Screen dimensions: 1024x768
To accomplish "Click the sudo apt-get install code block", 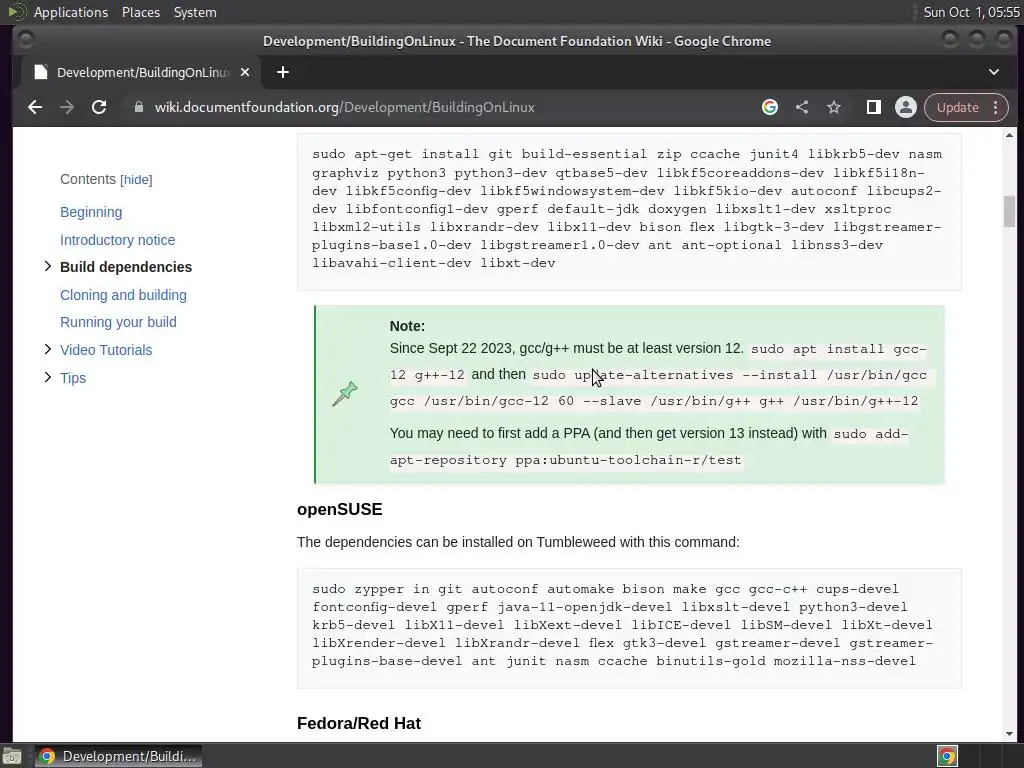I will click(x=629, y=211).
